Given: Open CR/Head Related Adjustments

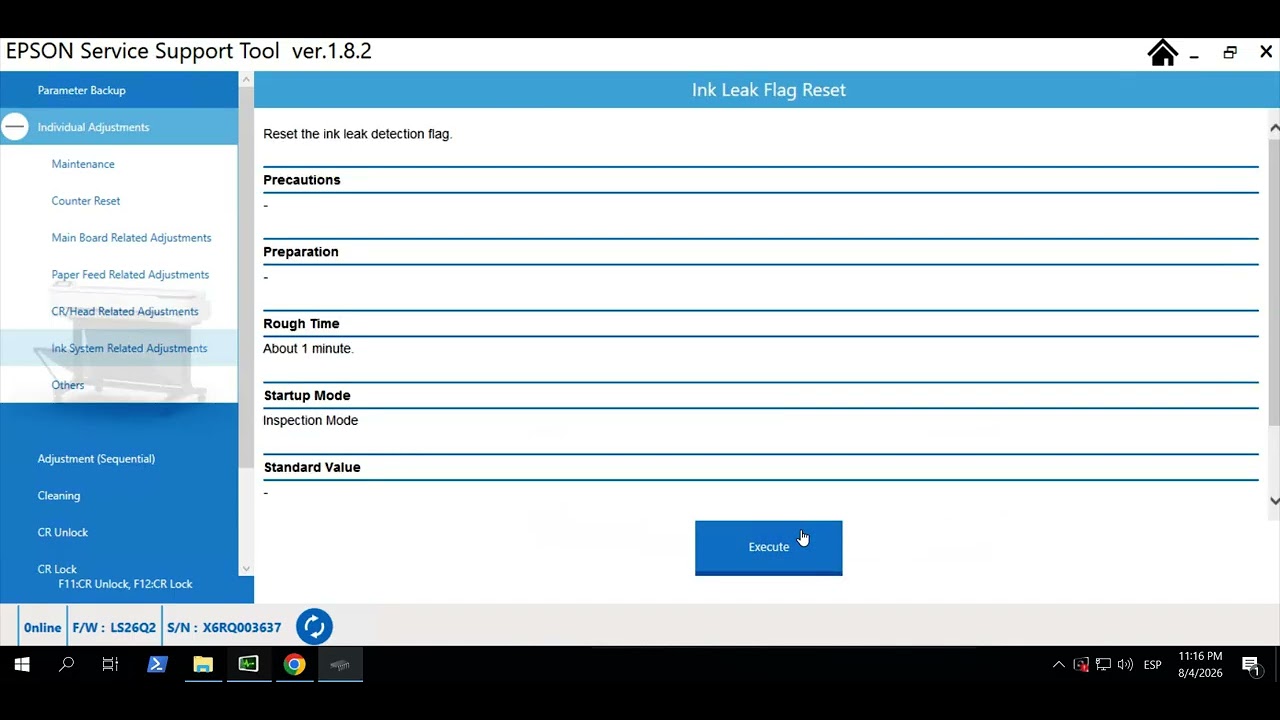Looking at the screenshot, I should click(125, 312).
